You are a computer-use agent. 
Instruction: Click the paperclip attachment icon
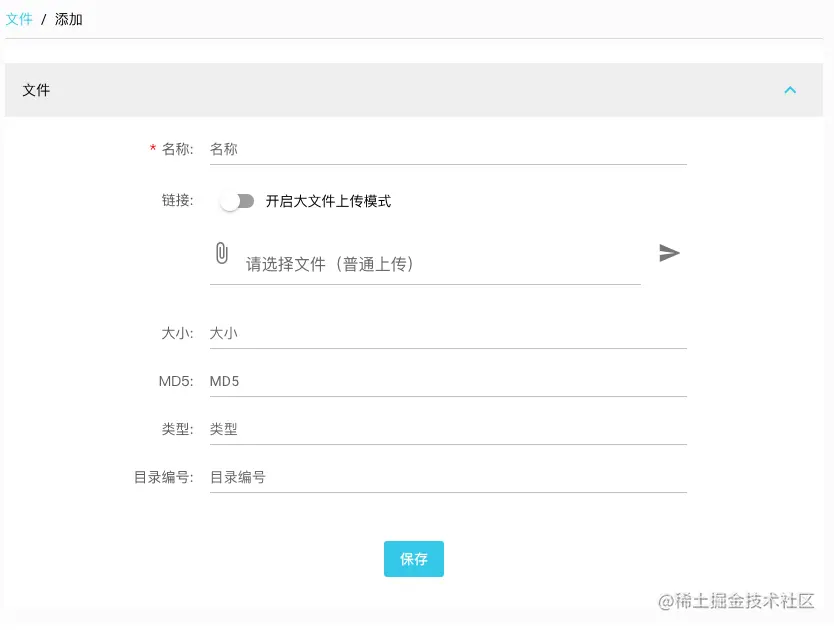221,252
